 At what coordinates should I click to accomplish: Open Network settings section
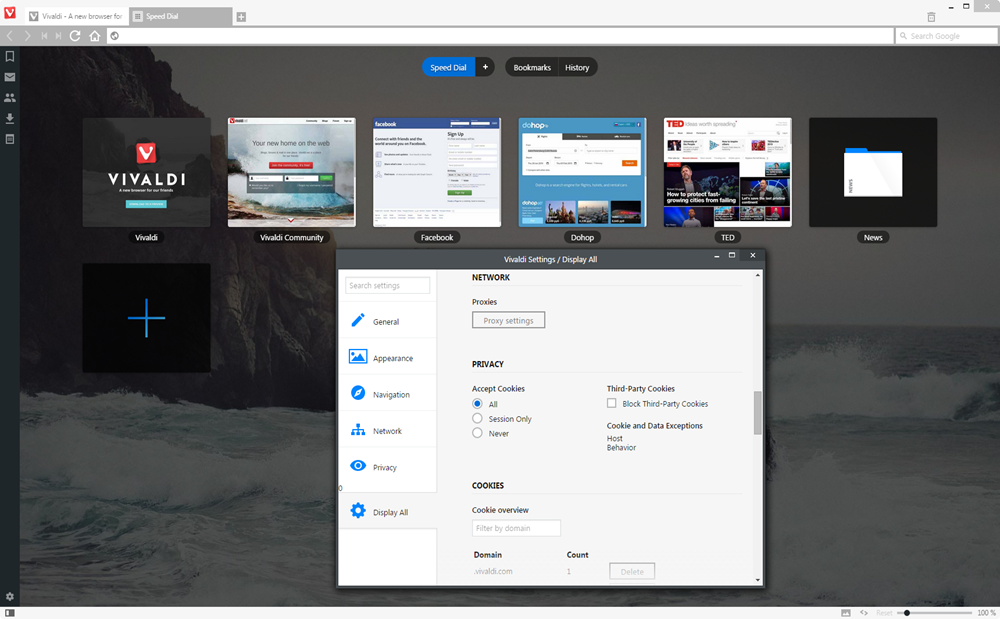(388, 430)
